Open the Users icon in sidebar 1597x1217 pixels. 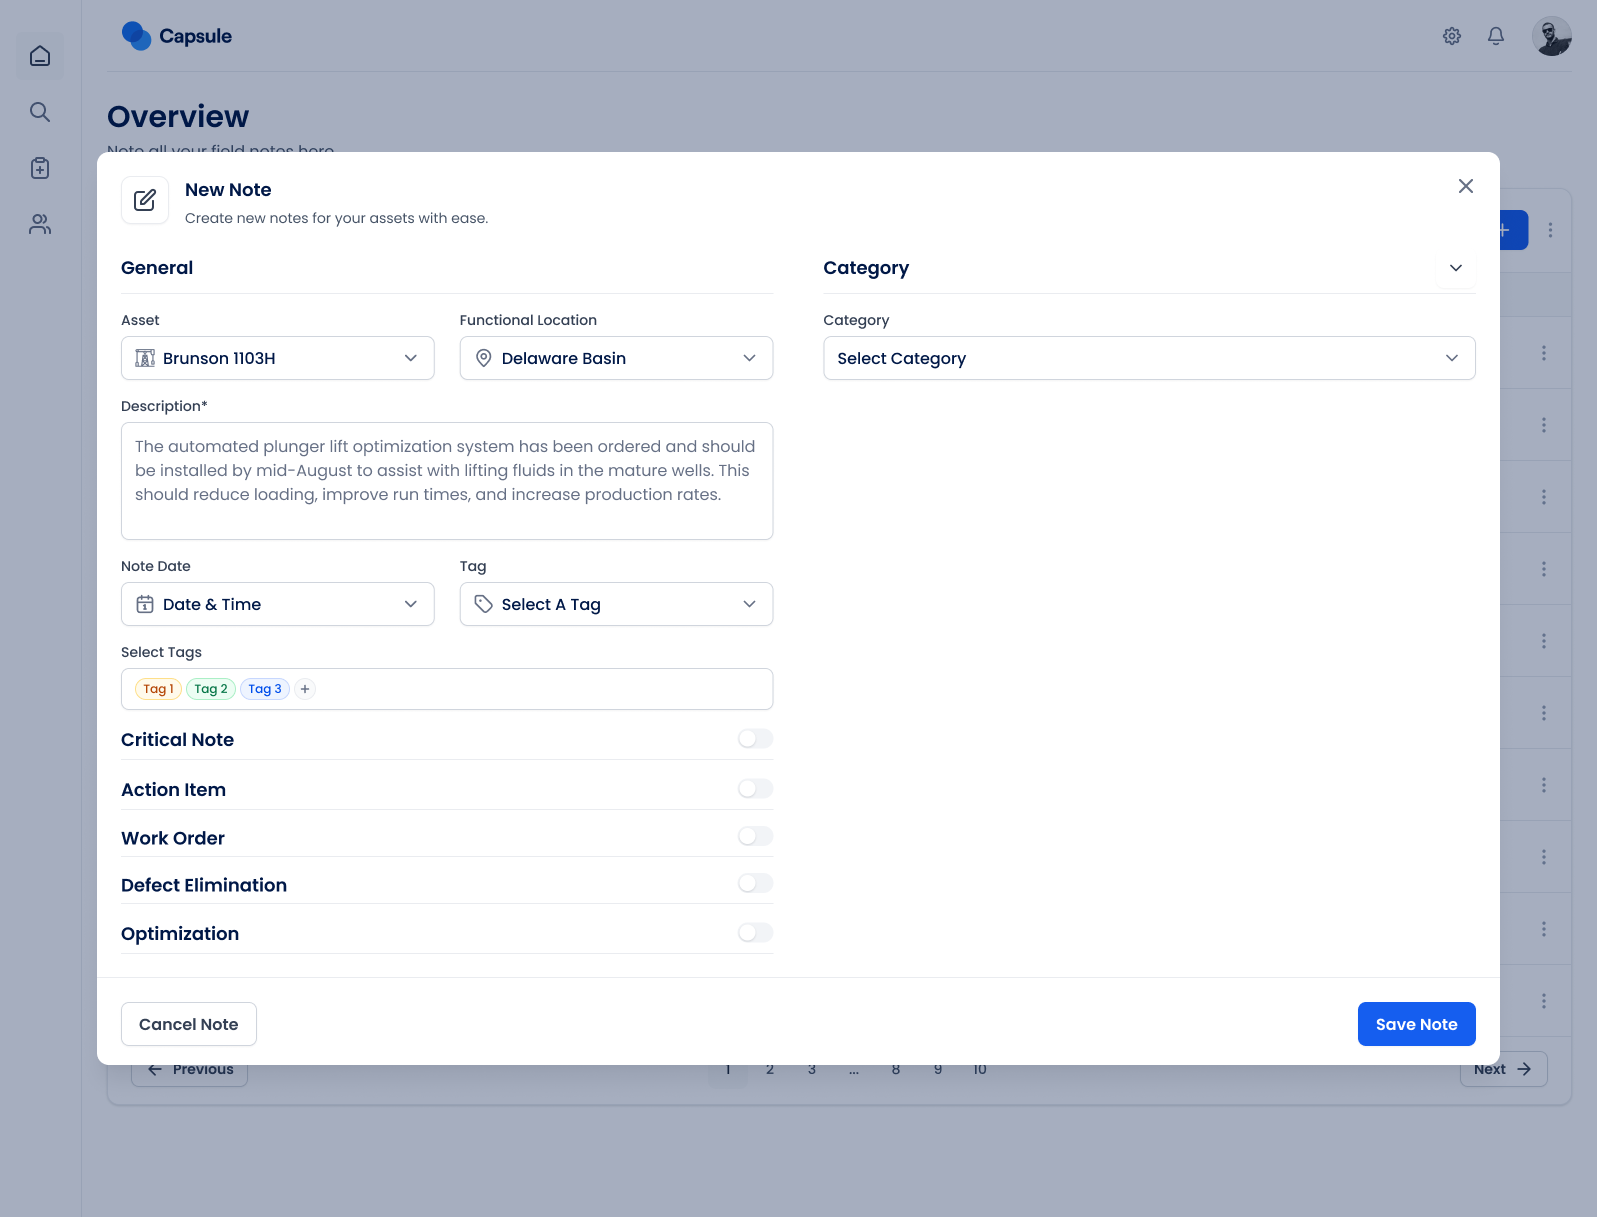(x=40, y=224)
